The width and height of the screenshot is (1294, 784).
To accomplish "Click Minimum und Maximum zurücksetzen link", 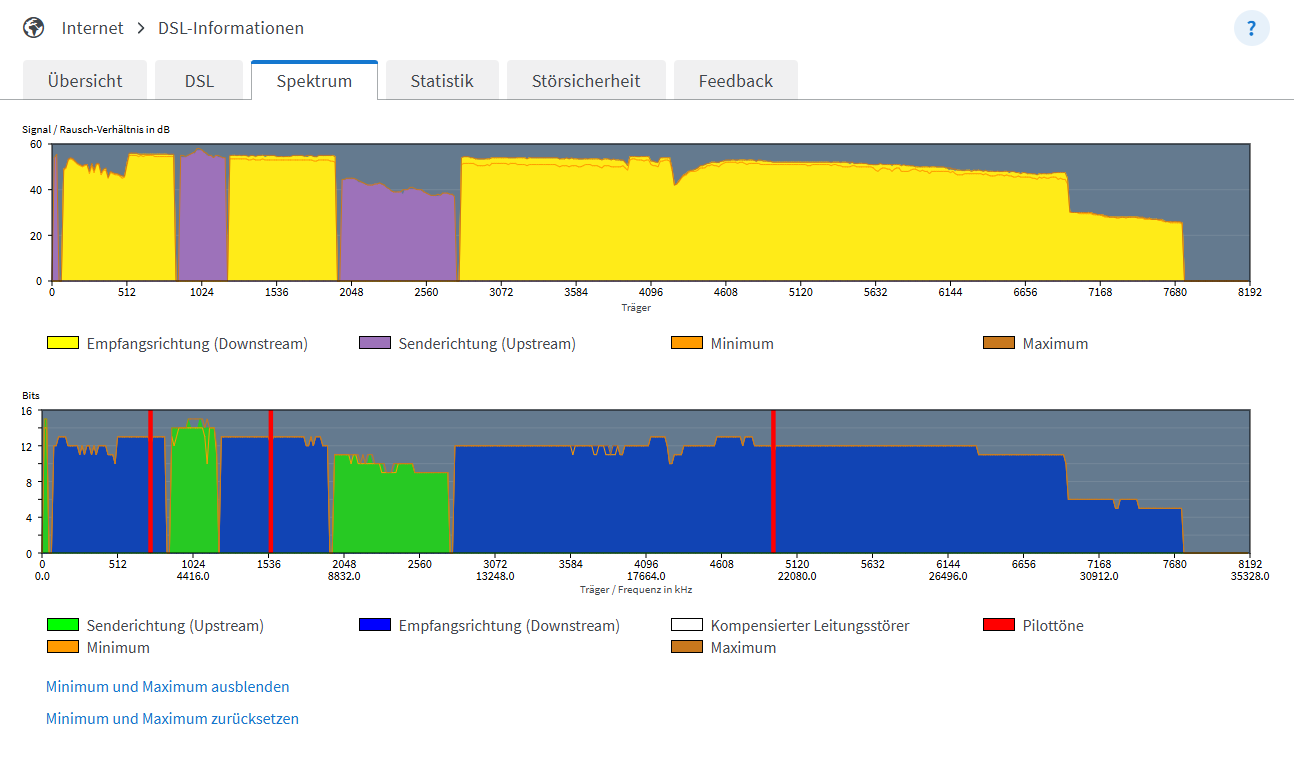I will 172,719.
